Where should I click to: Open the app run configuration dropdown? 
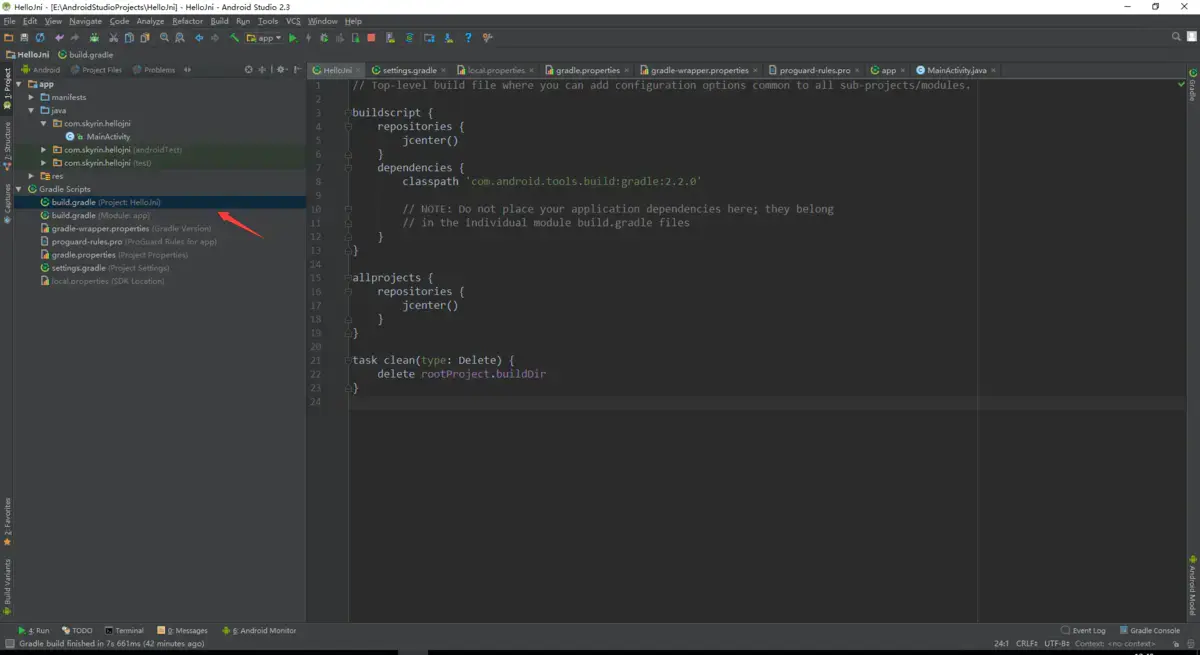click(x=264, y=38)
